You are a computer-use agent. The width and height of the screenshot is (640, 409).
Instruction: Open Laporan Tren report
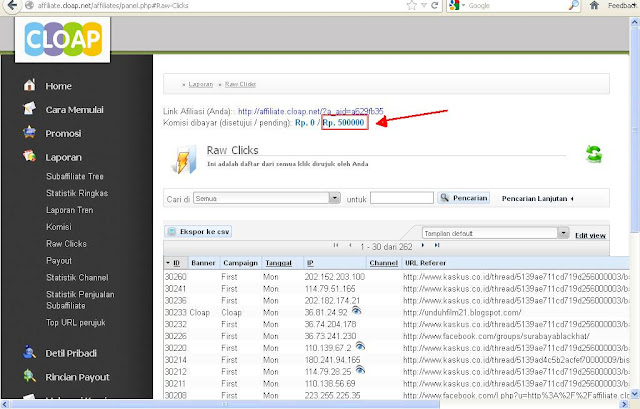click(69, 210)
